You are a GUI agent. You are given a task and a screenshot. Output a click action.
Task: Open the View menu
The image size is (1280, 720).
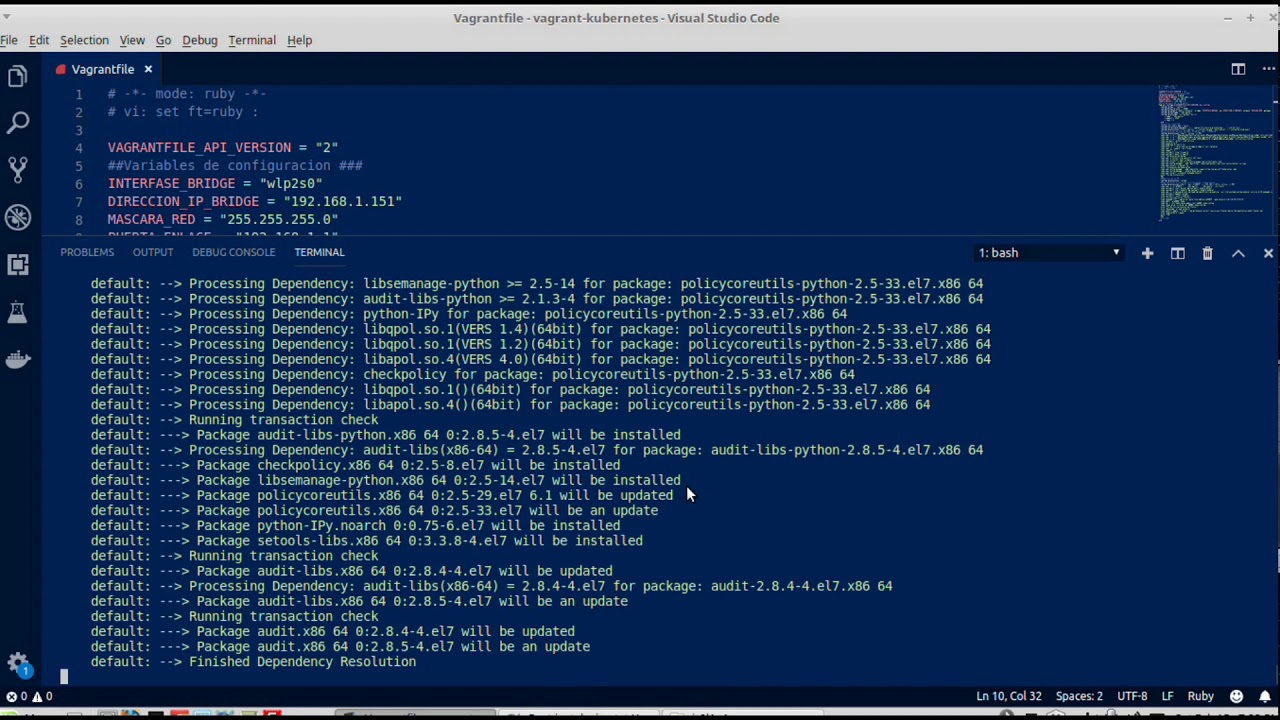(x=132, y=40)
